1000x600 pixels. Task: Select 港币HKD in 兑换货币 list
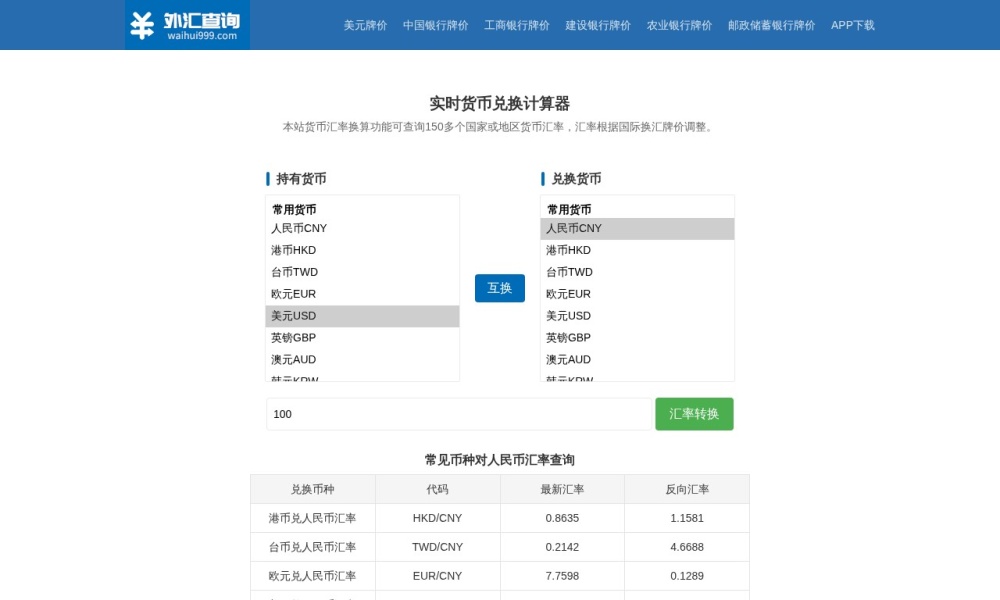pos(637,250)
